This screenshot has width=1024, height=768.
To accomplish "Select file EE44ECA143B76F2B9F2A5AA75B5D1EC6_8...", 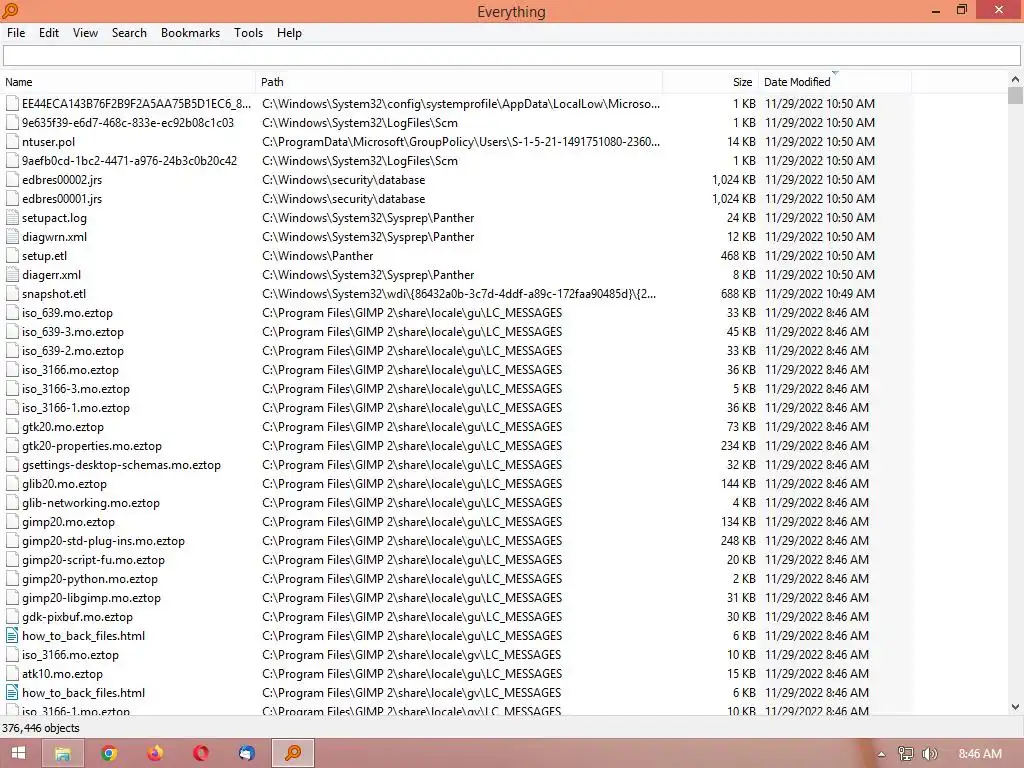I will point(136,104).
